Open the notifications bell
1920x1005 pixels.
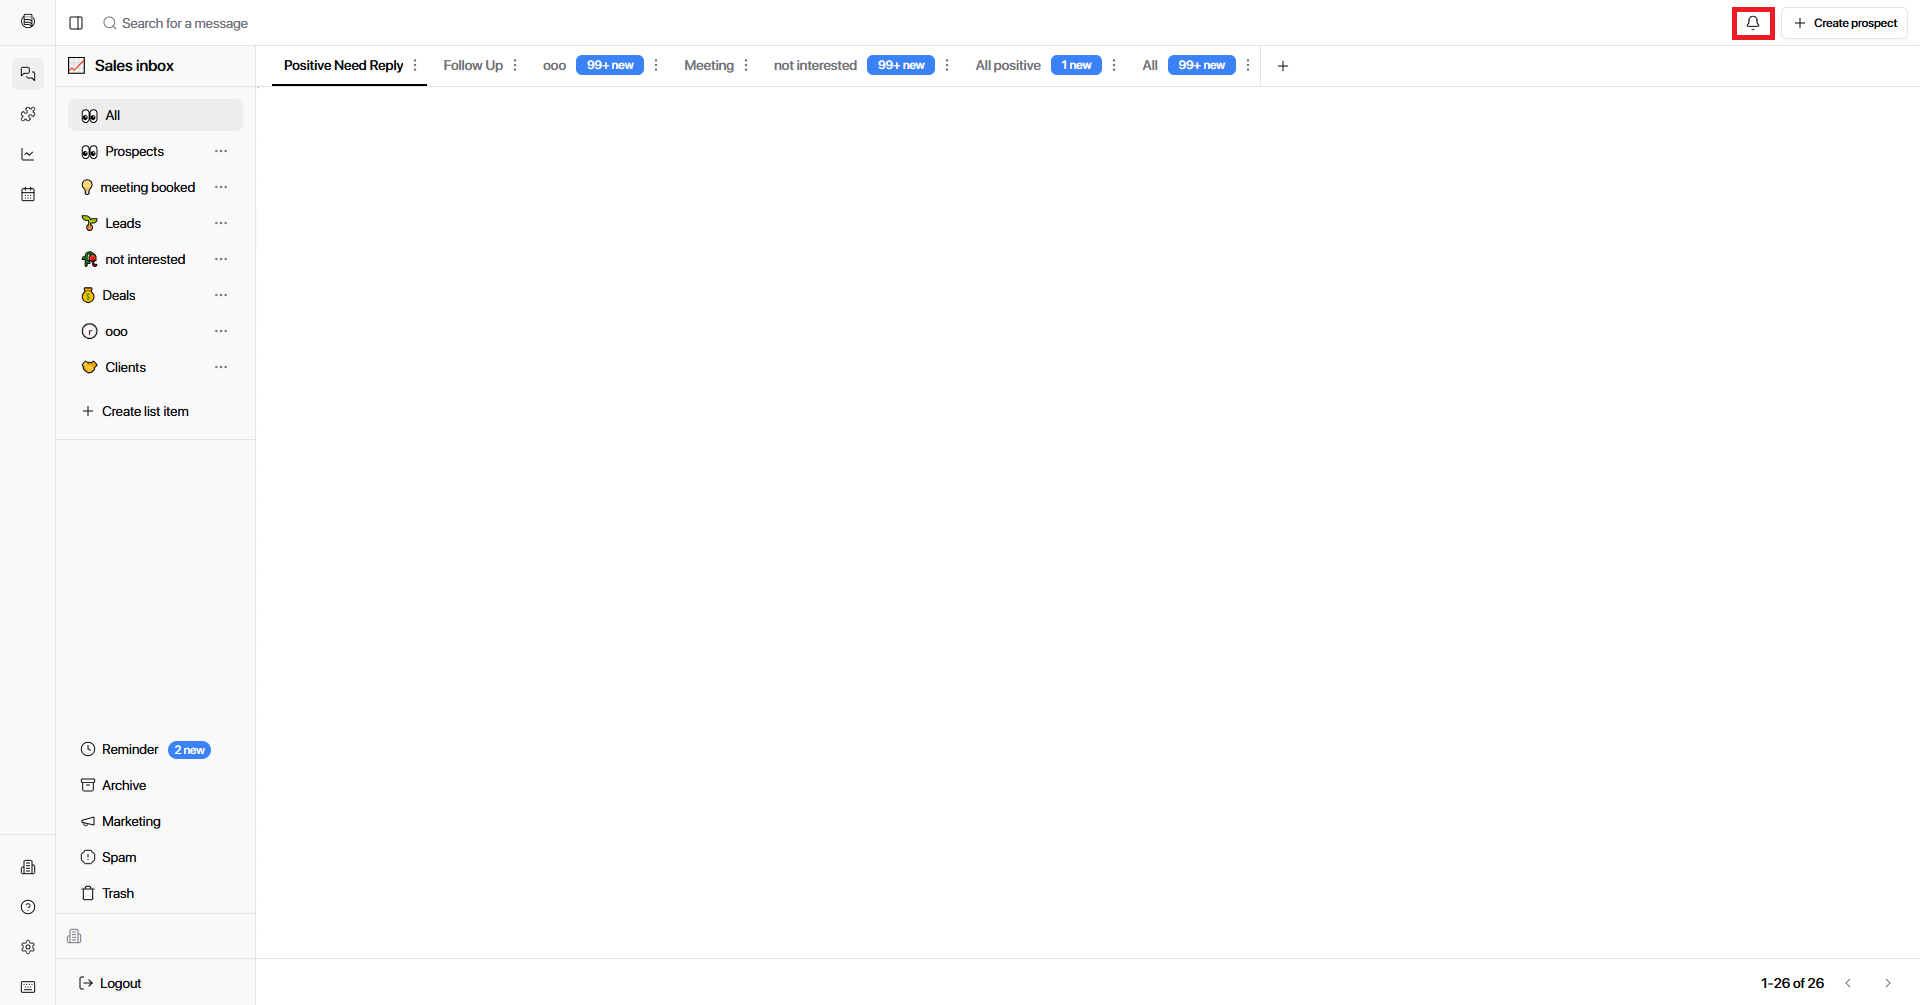[x=1753, y=23]
